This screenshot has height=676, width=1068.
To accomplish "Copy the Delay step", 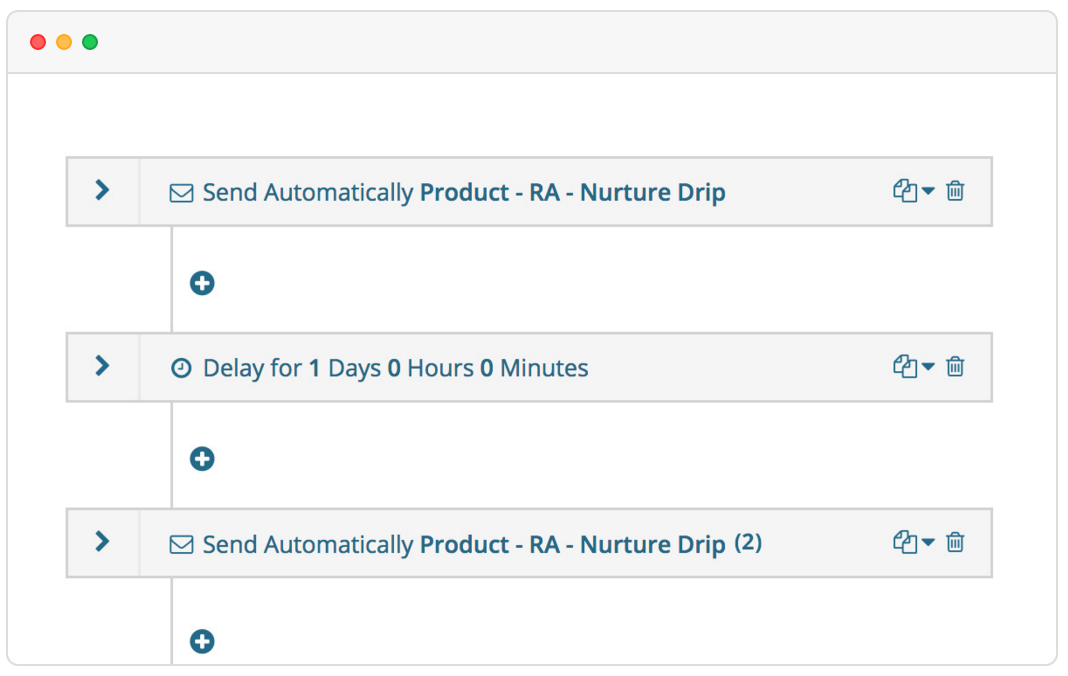I will [x=904, y=367].
